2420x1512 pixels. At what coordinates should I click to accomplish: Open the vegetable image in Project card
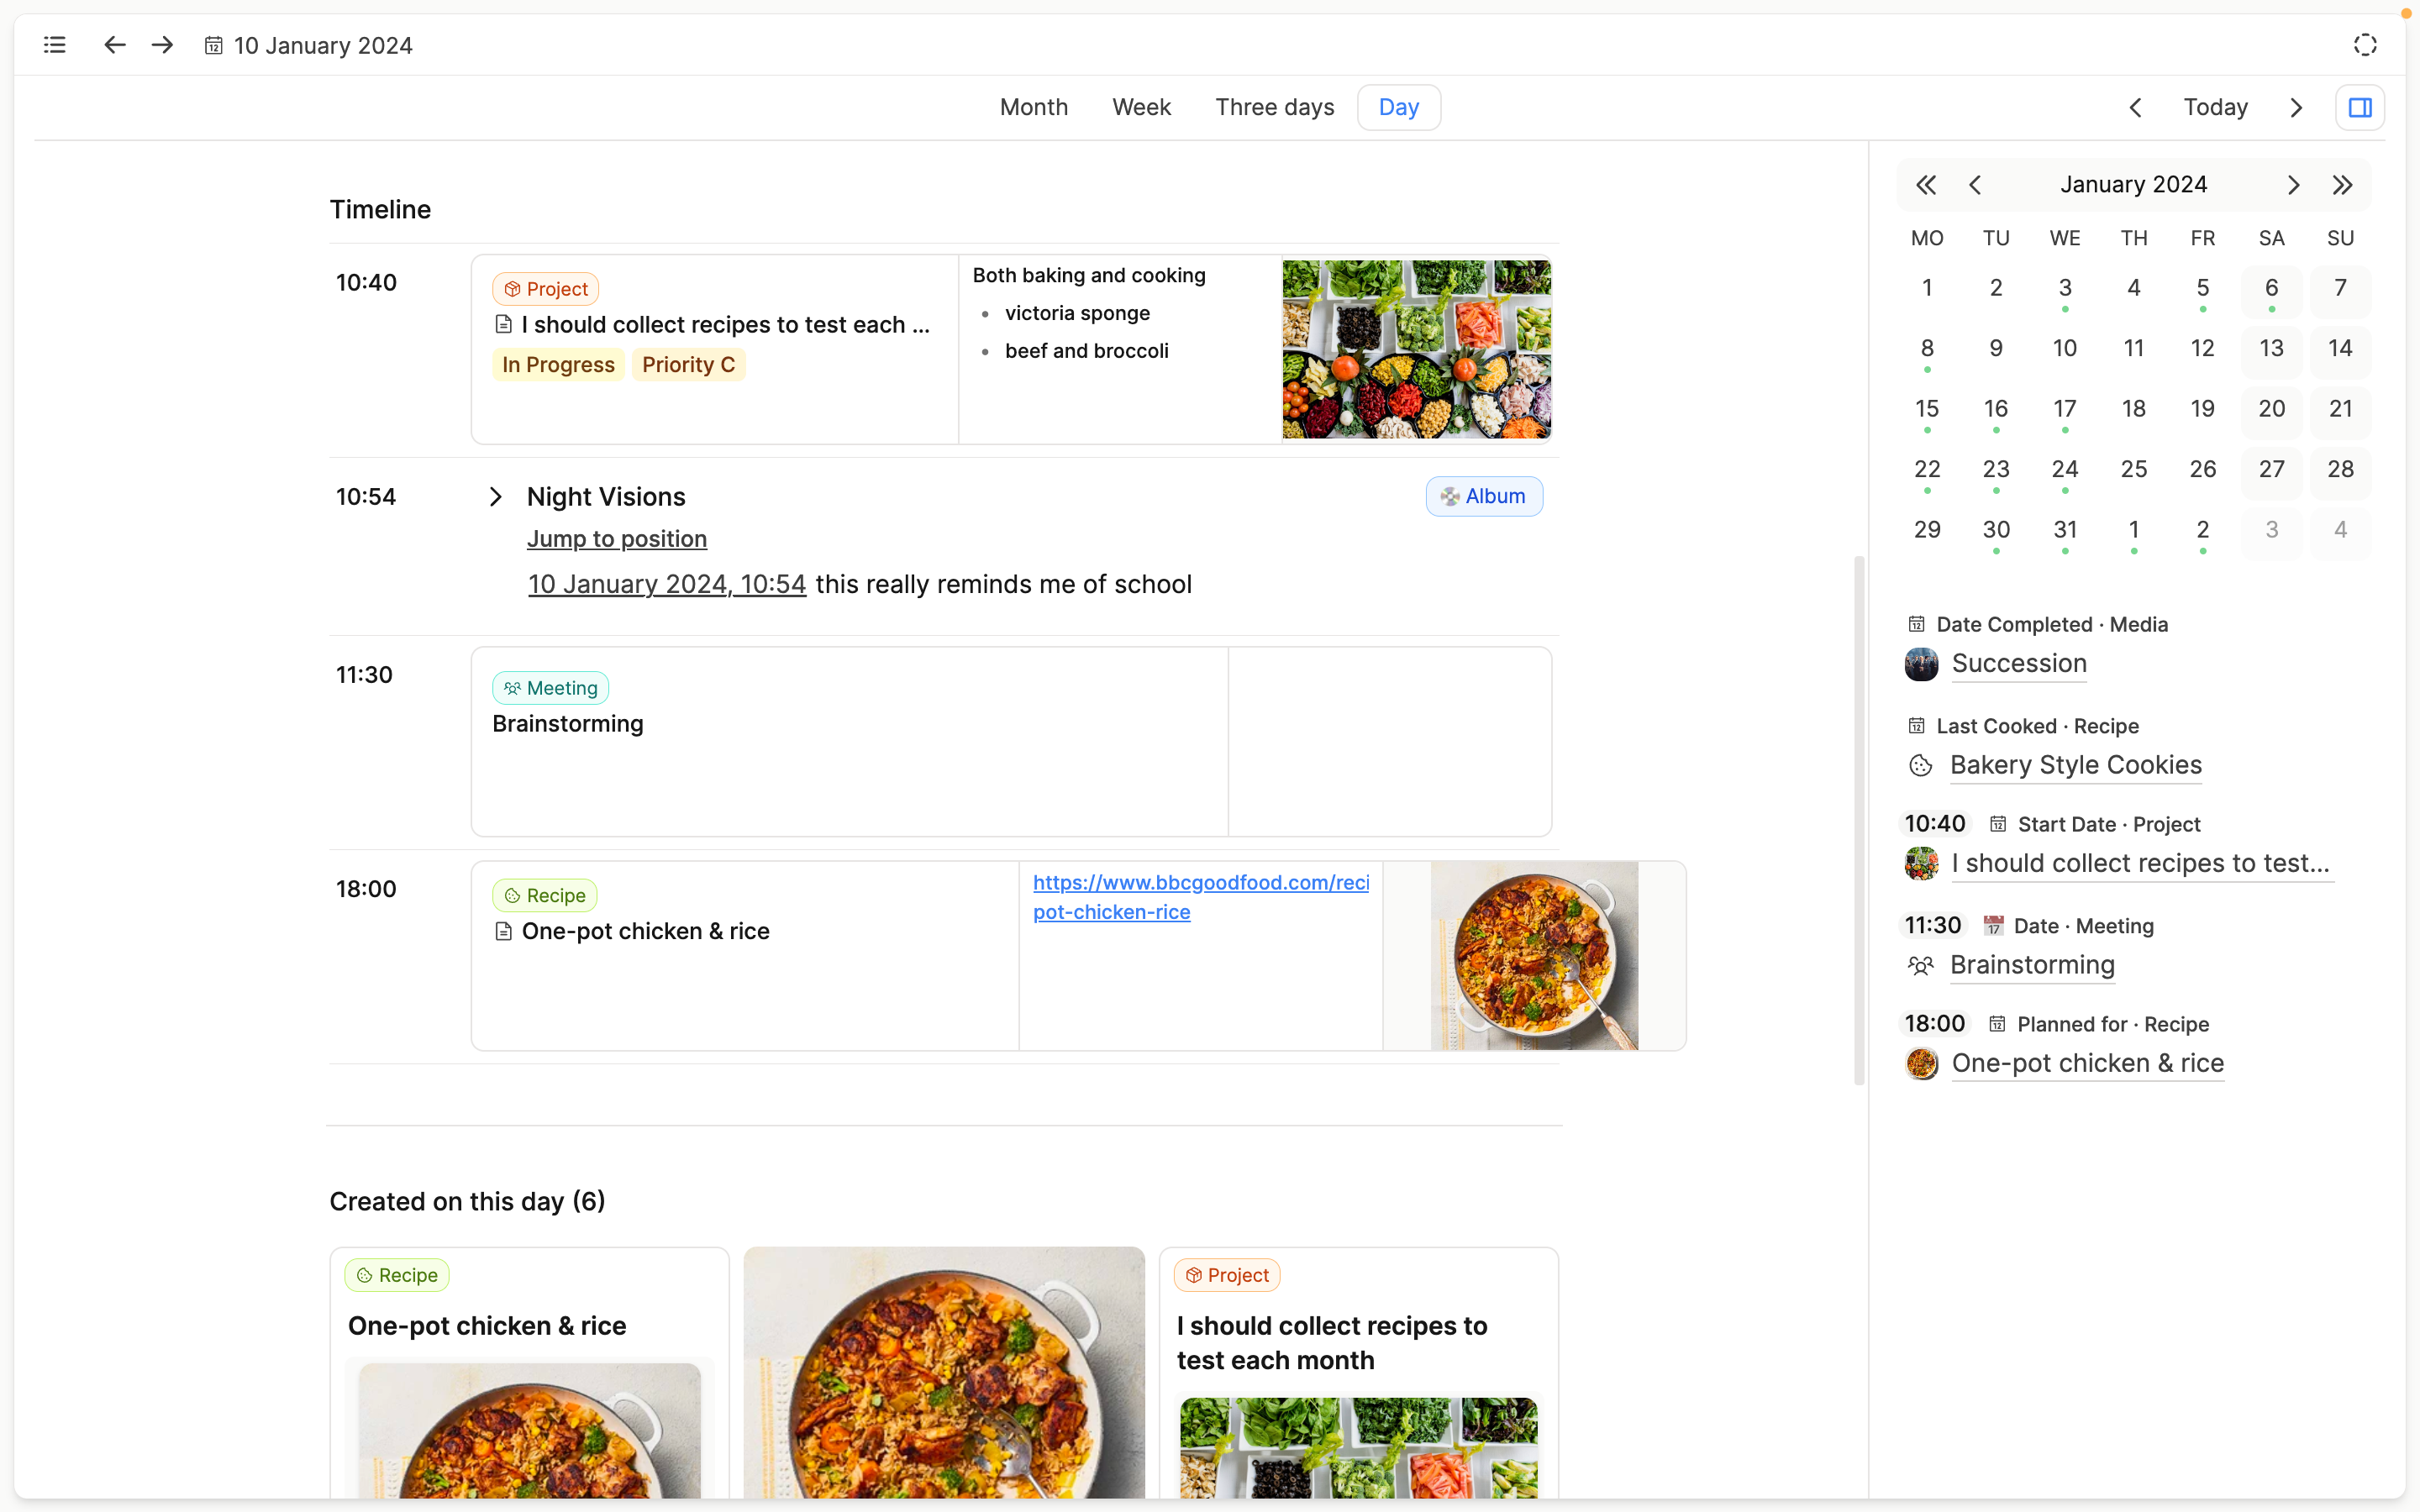pos(1416,349)
